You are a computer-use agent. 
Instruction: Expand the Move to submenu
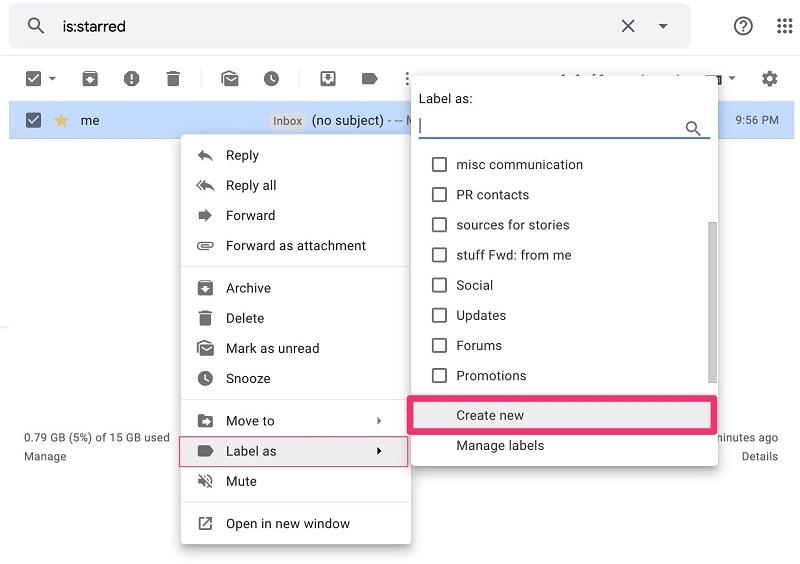pos(296,421)
